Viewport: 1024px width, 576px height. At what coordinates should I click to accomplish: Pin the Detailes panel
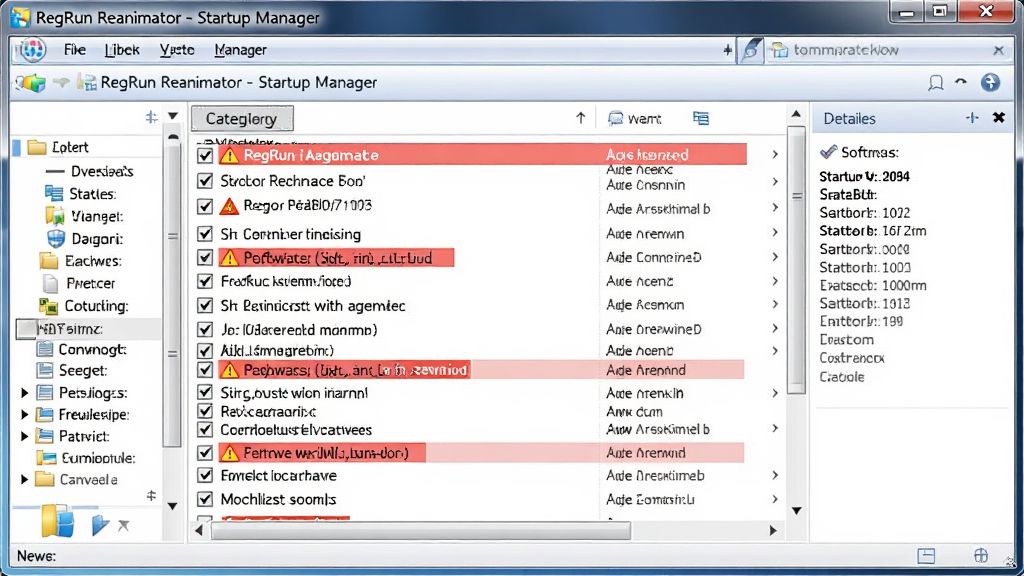point(972,118)
